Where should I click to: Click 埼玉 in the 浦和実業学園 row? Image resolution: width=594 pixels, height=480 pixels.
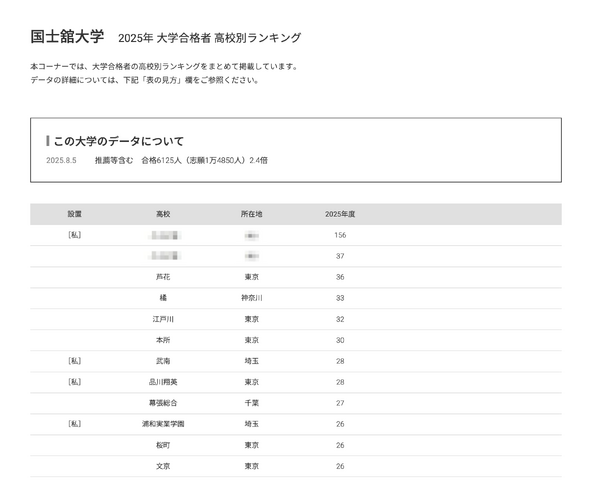[x=252, y=424]
